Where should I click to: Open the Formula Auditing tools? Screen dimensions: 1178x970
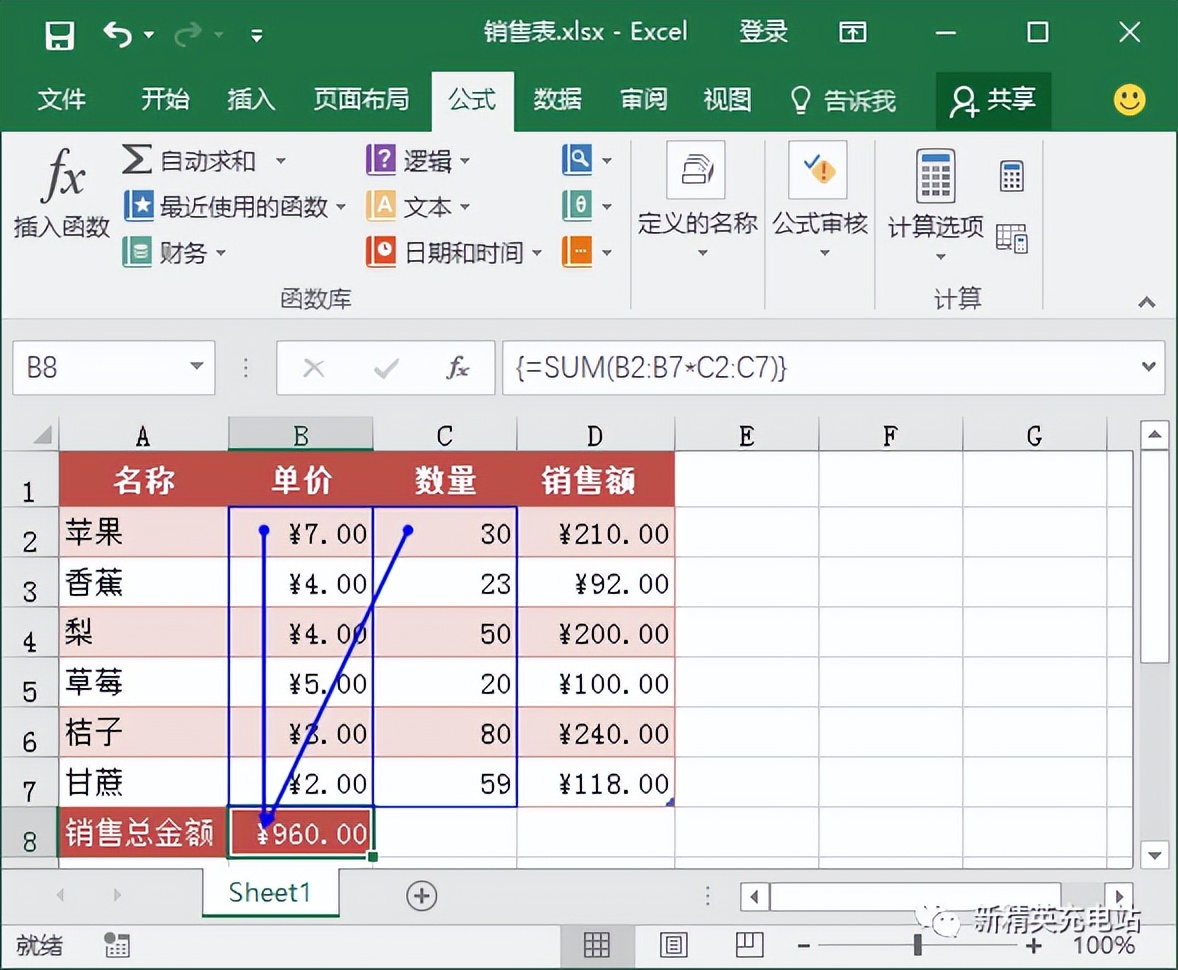(x=819, y=205)
